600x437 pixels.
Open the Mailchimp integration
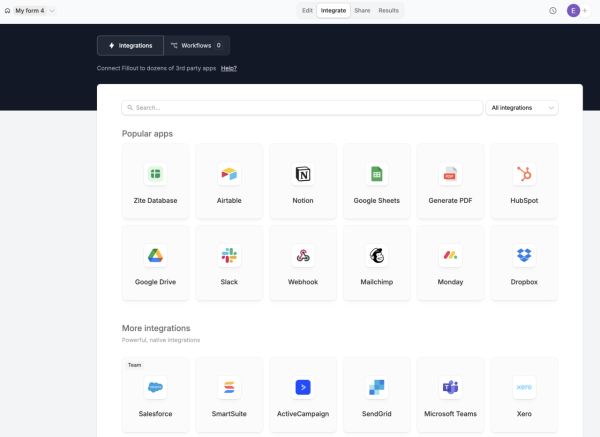[377, 263]
